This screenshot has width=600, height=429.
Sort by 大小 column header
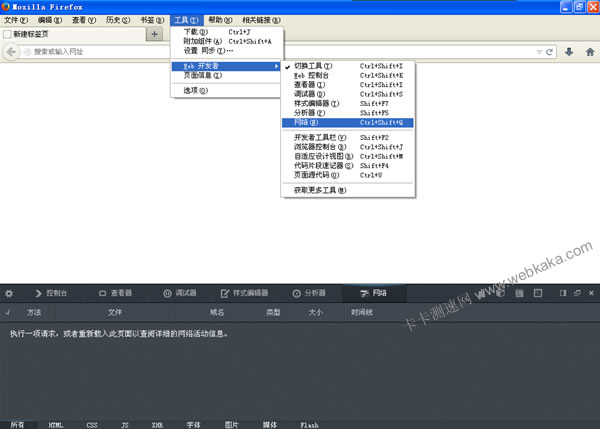(x=315, y=312)
